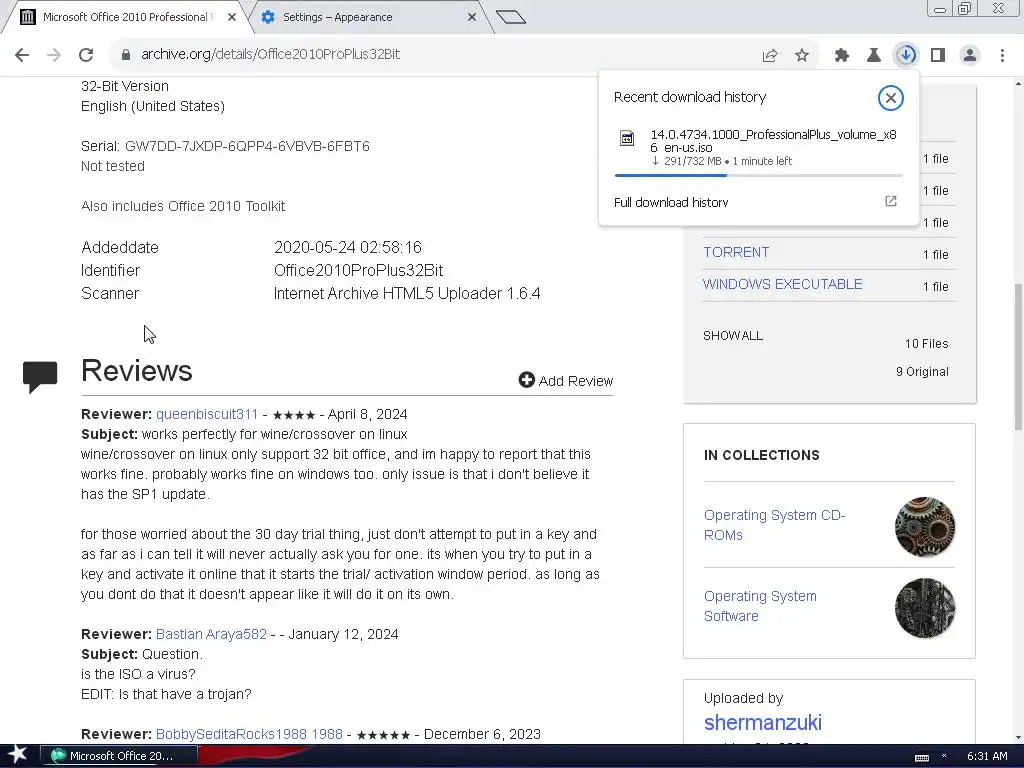The width and height of the screenshot is (1024, 768).
Task: Reload the archive.org page
Action: pos(86,55)
